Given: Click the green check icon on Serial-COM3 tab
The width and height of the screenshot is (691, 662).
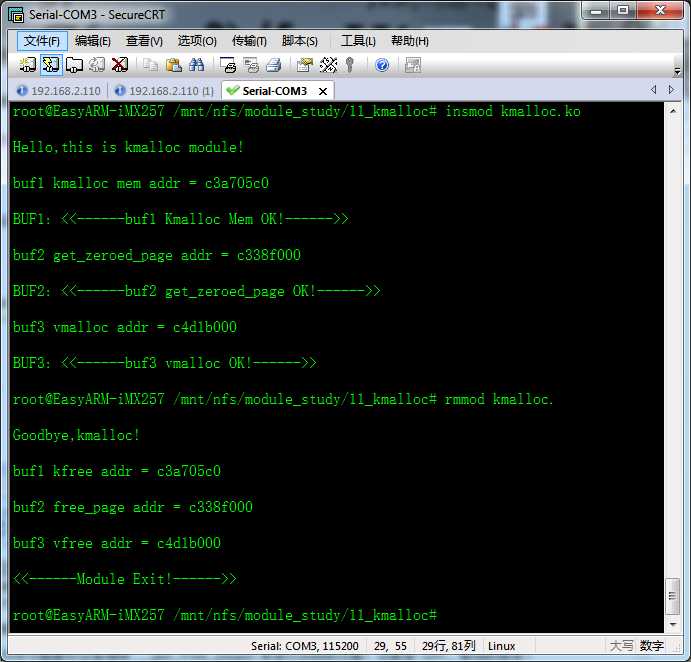Looking at the screenshot, I should [x=232, y=90].
